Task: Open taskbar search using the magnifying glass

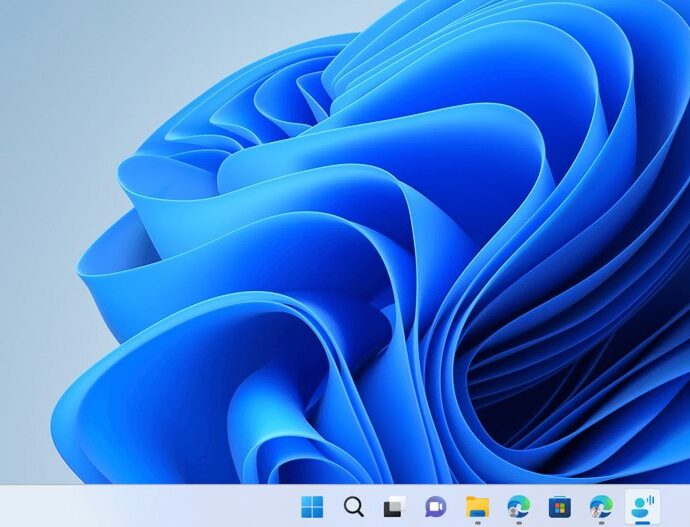Action: pos(353,506)
